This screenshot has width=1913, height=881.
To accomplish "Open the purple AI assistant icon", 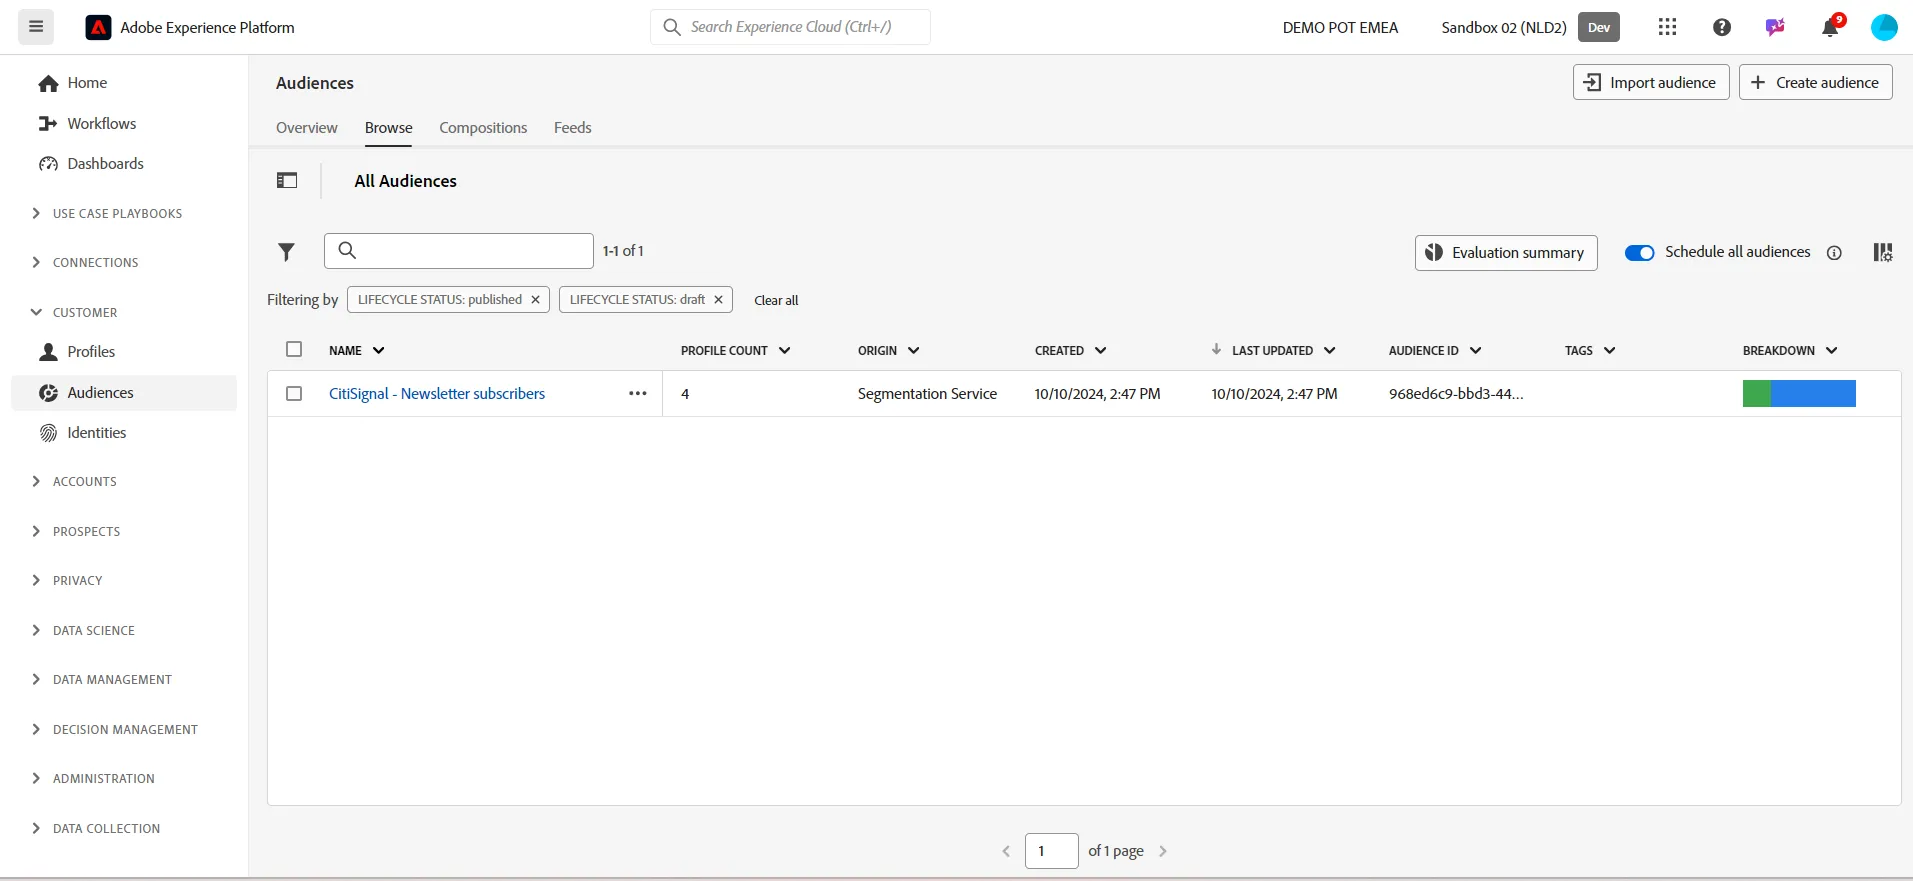I will point(1775,27).
